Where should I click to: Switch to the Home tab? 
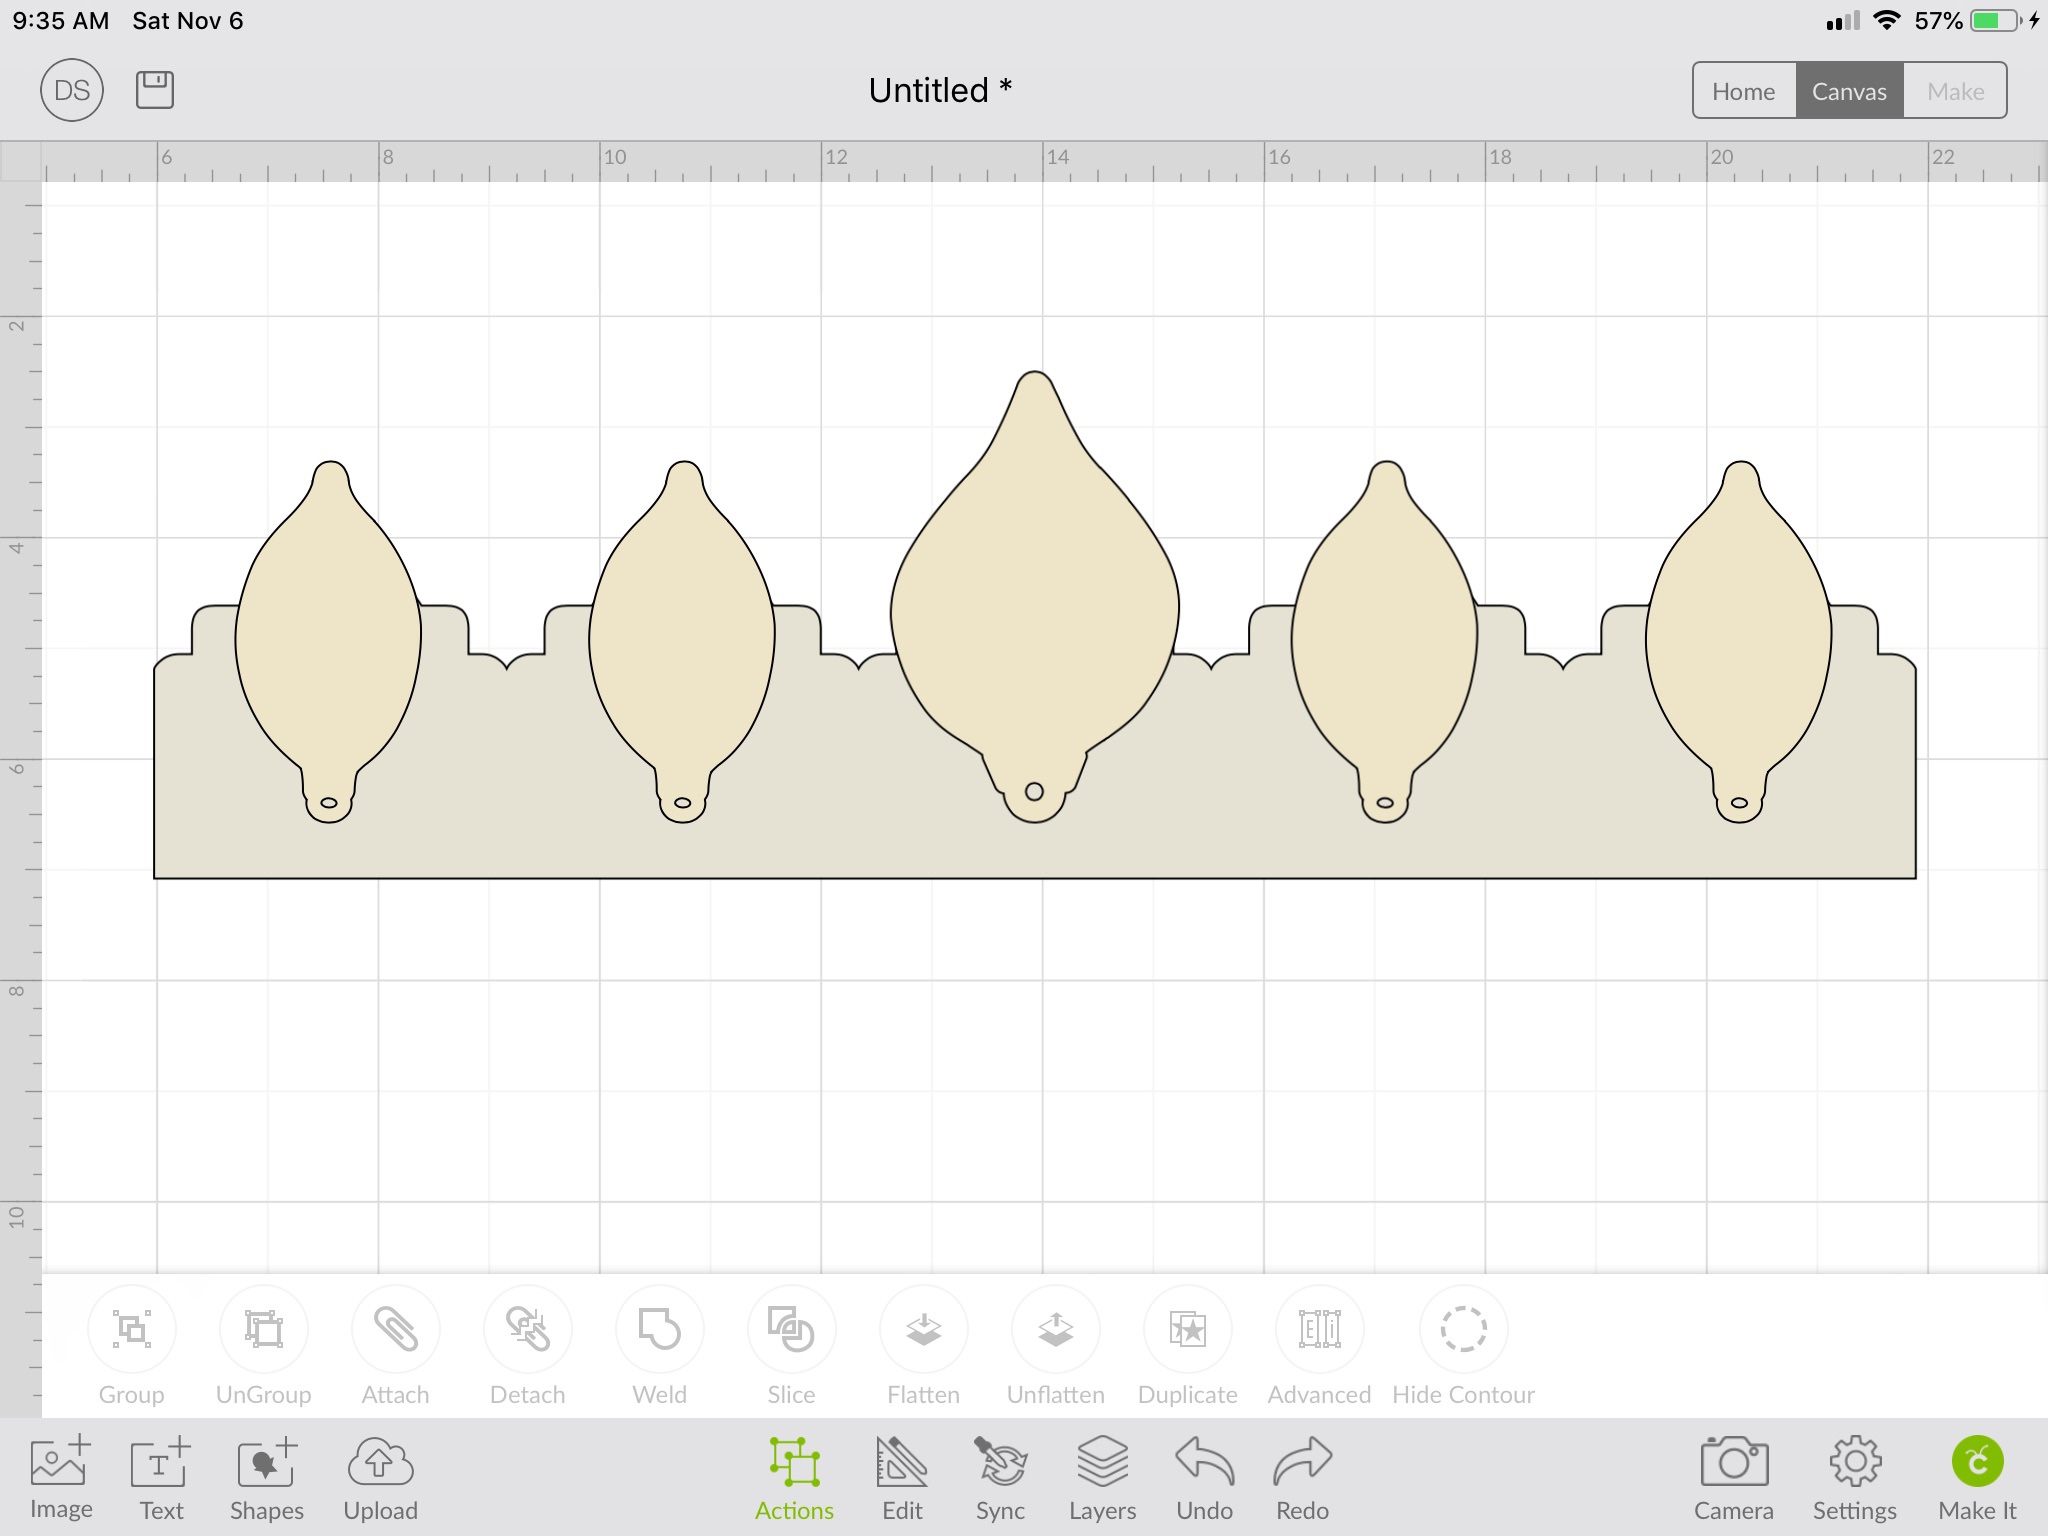tap(1743, 91)
